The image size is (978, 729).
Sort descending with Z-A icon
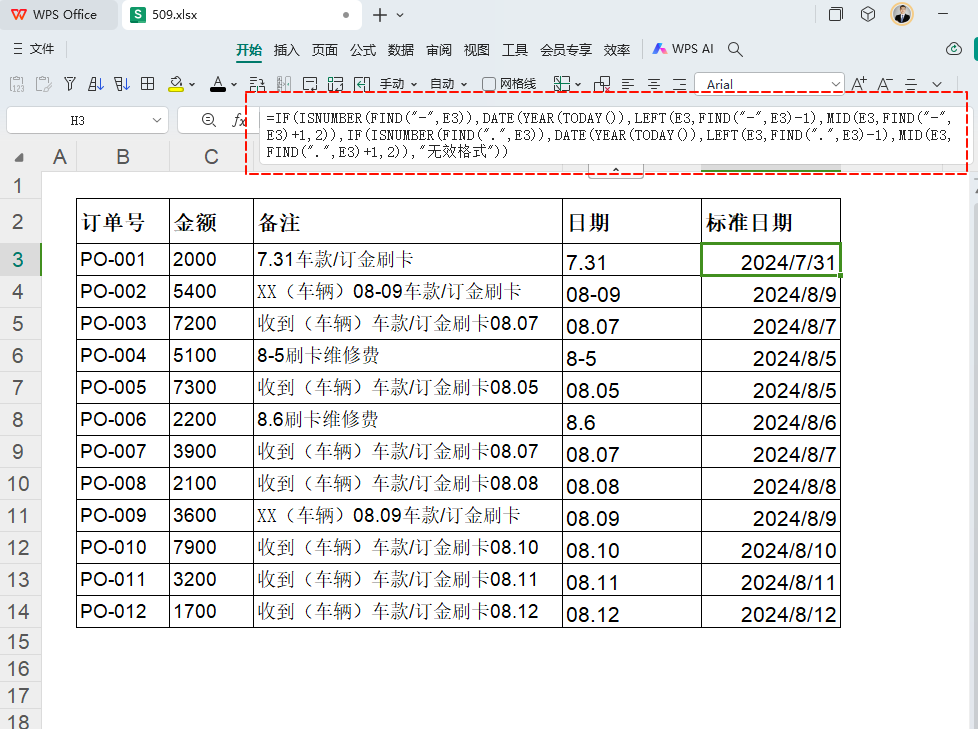122,84
